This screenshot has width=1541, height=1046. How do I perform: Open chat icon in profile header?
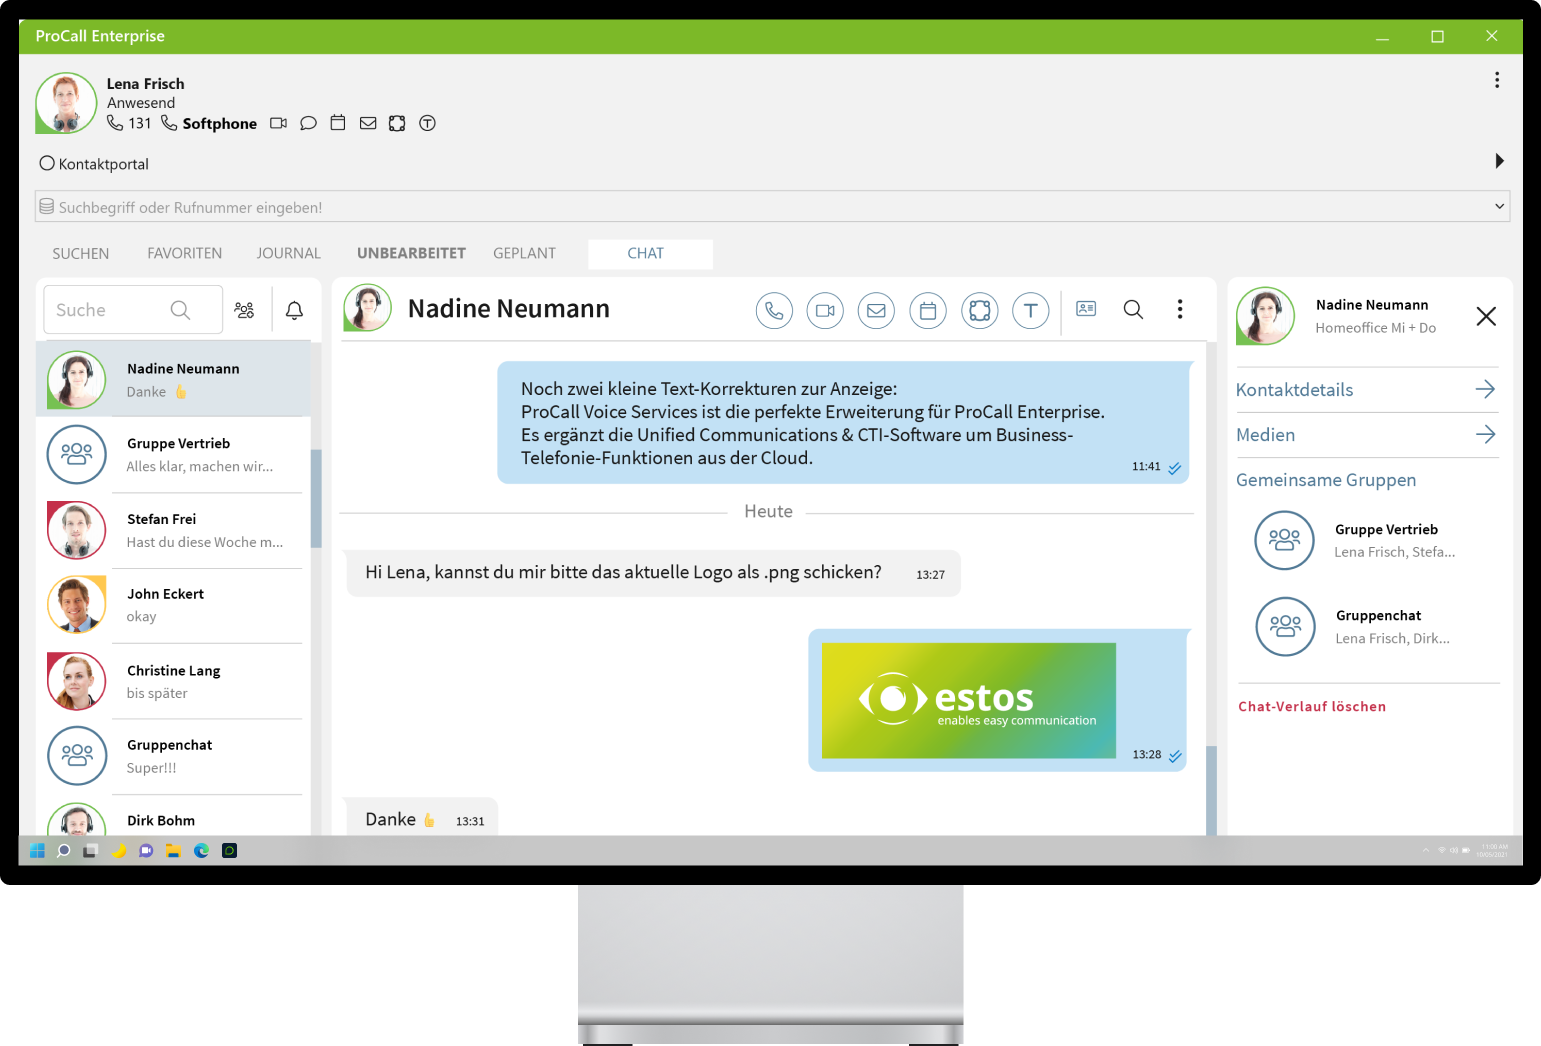pos(308,123)
